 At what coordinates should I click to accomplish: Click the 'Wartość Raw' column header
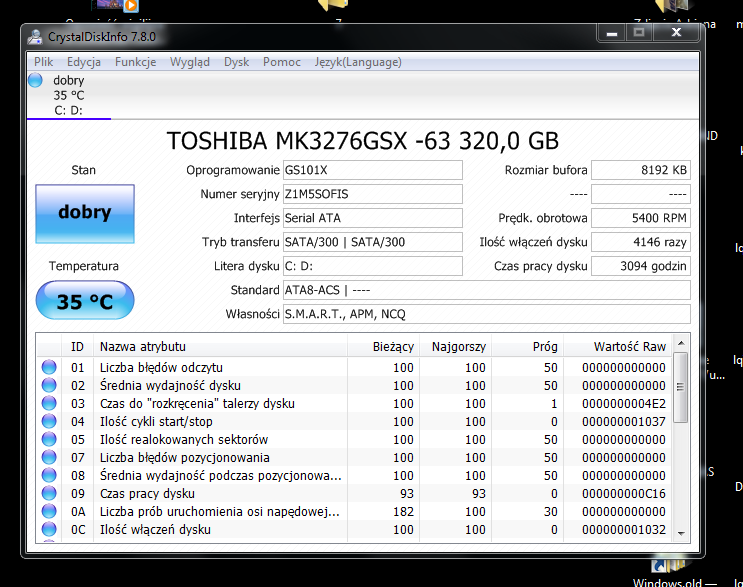coord(617,346)
